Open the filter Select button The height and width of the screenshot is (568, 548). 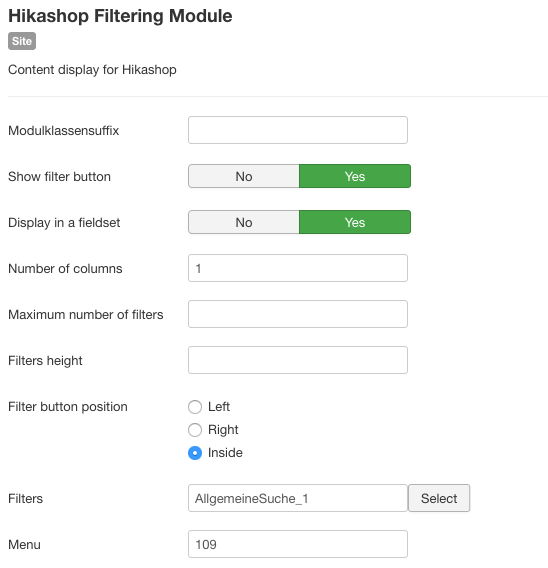439,498
